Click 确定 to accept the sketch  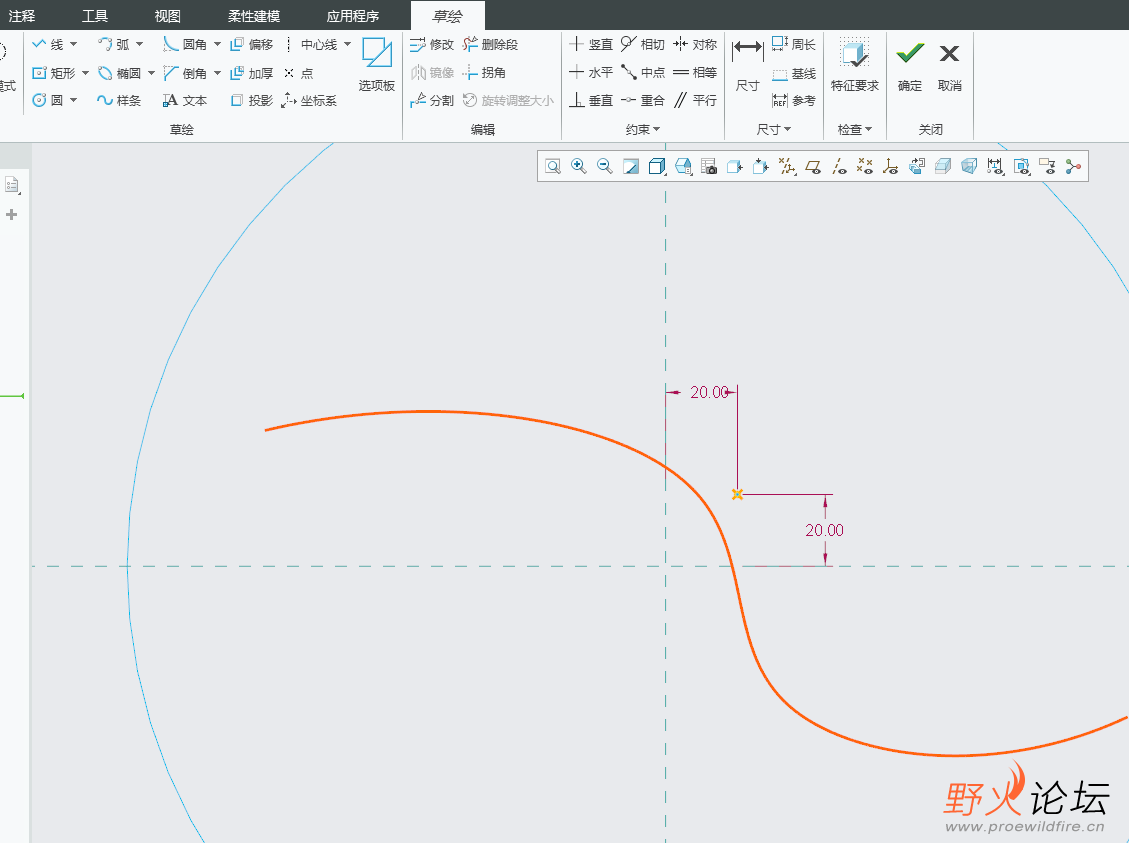909,66
